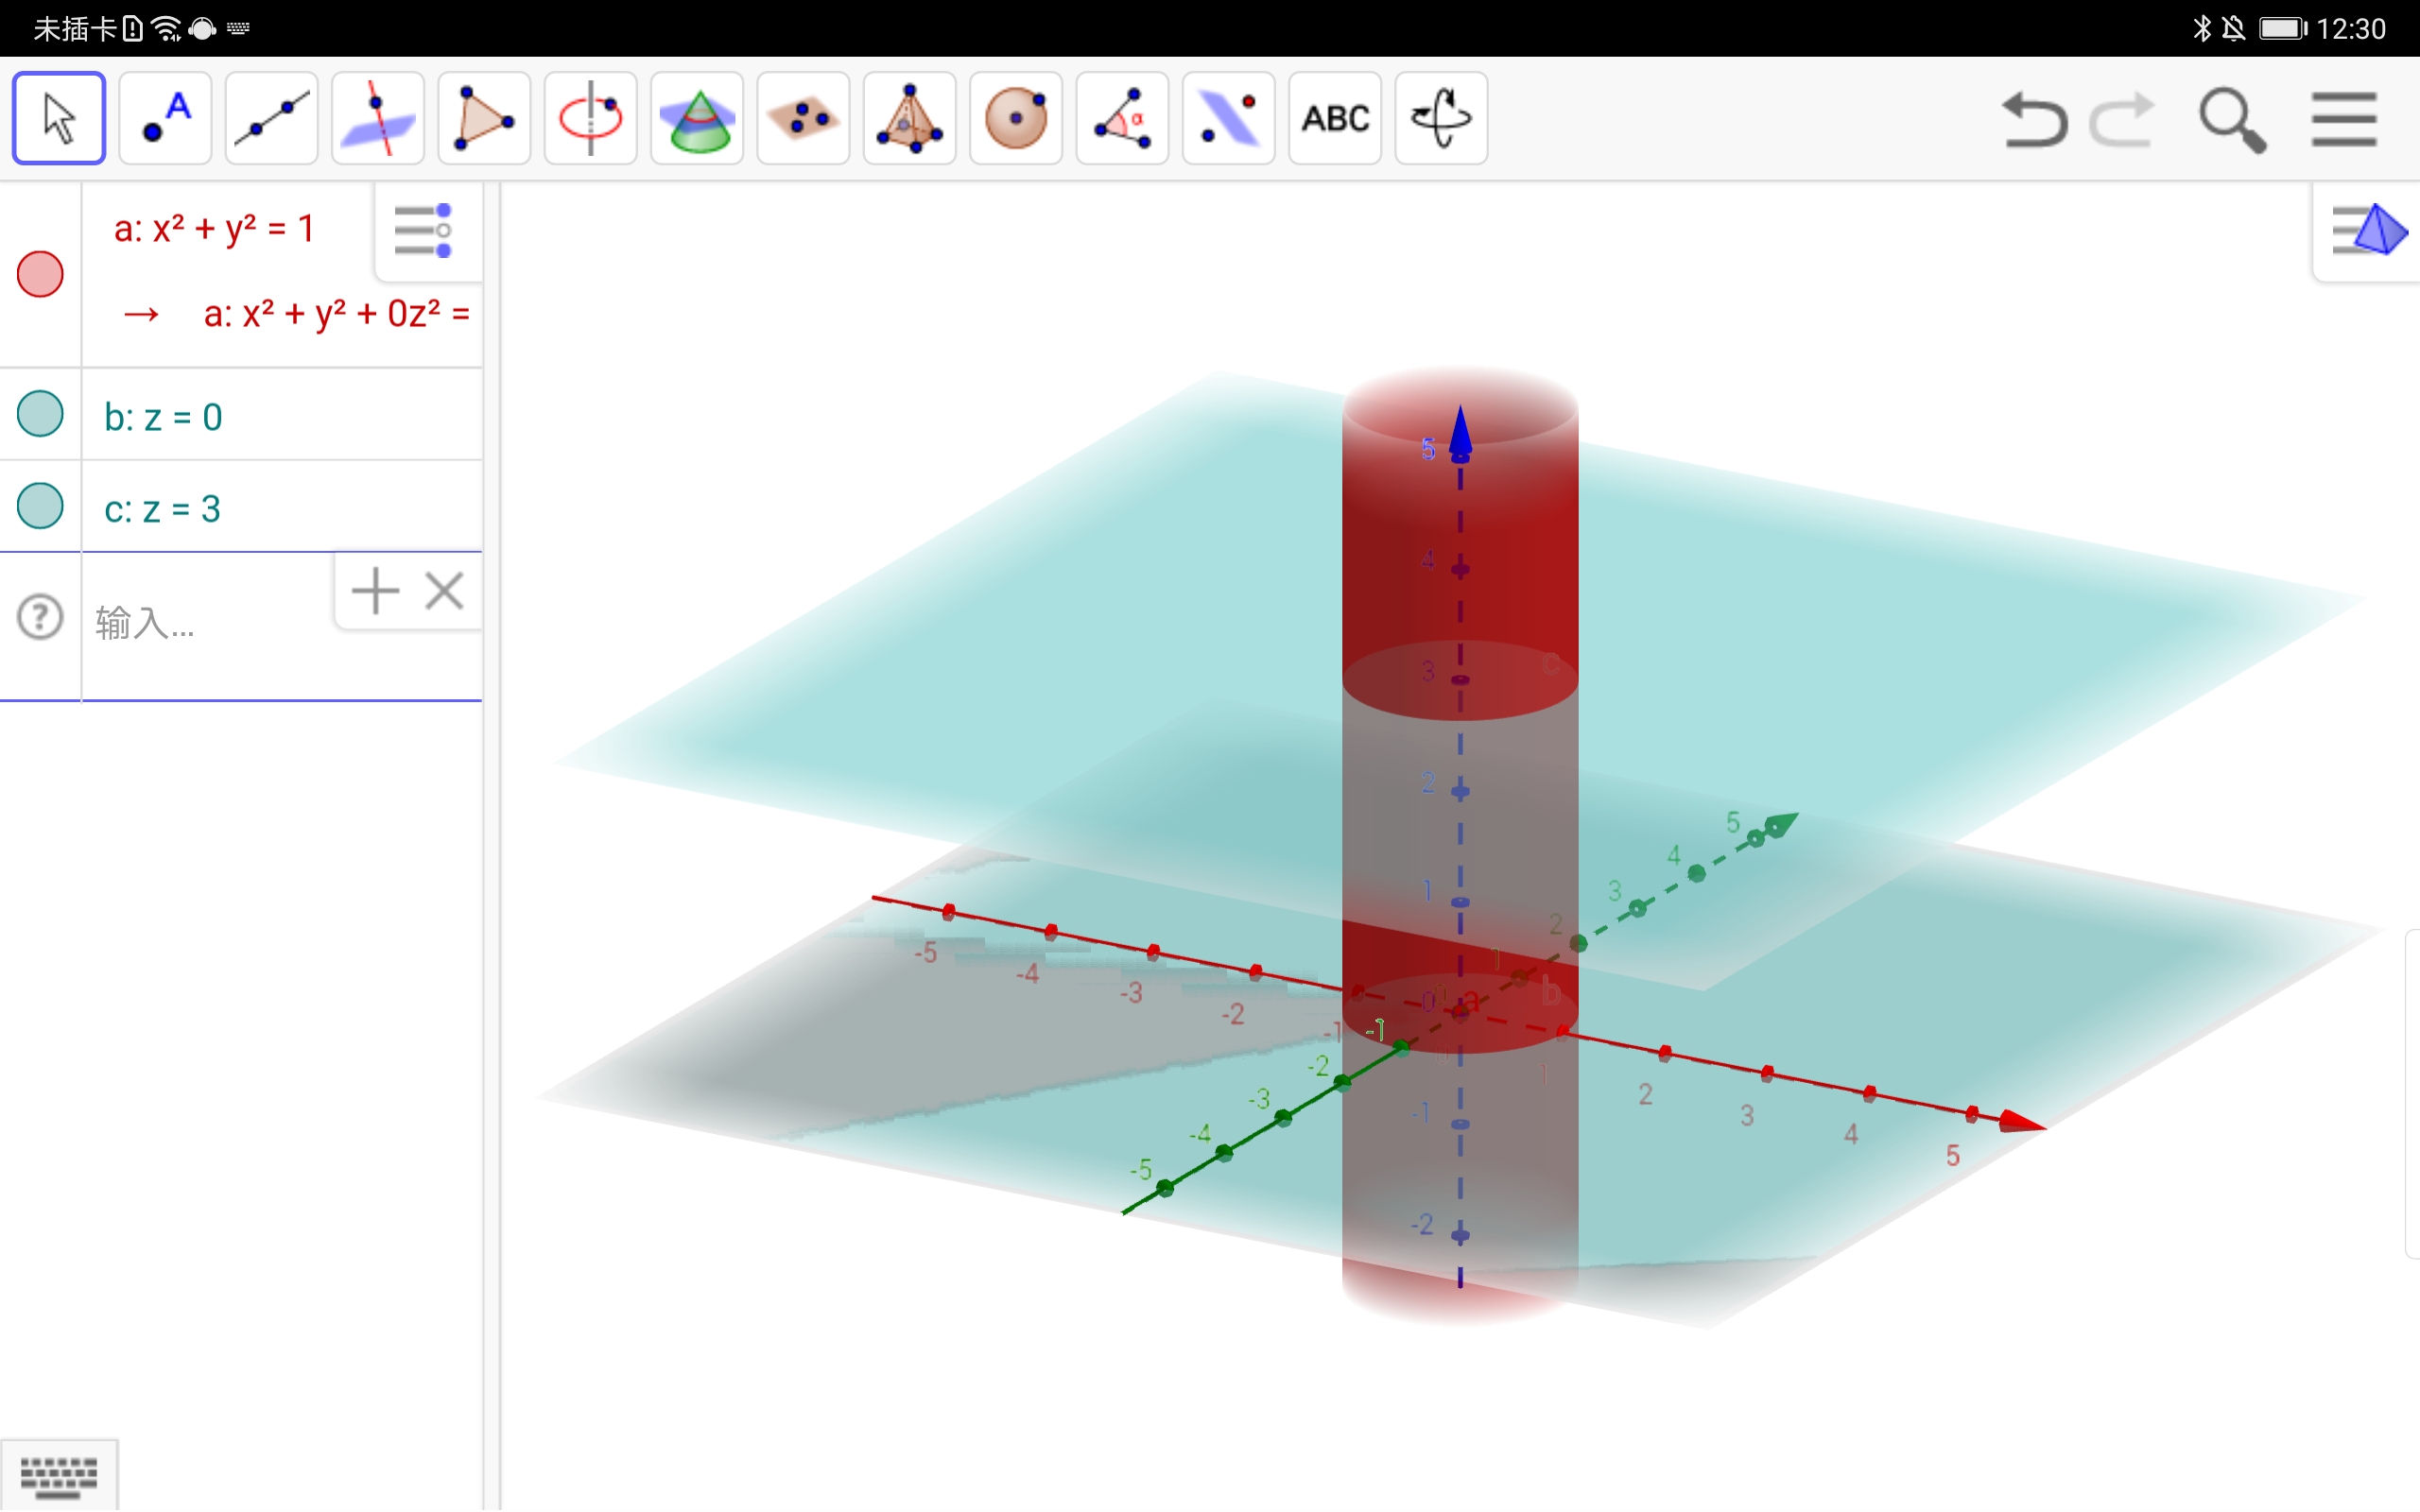
Task: Select the Perpendicular line tool
Action: point(378,118)
